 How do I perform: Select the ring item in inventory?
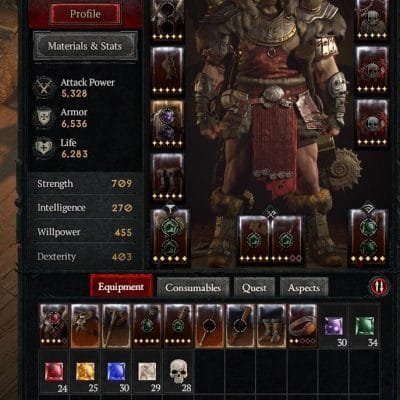click(x=302, y=325)
